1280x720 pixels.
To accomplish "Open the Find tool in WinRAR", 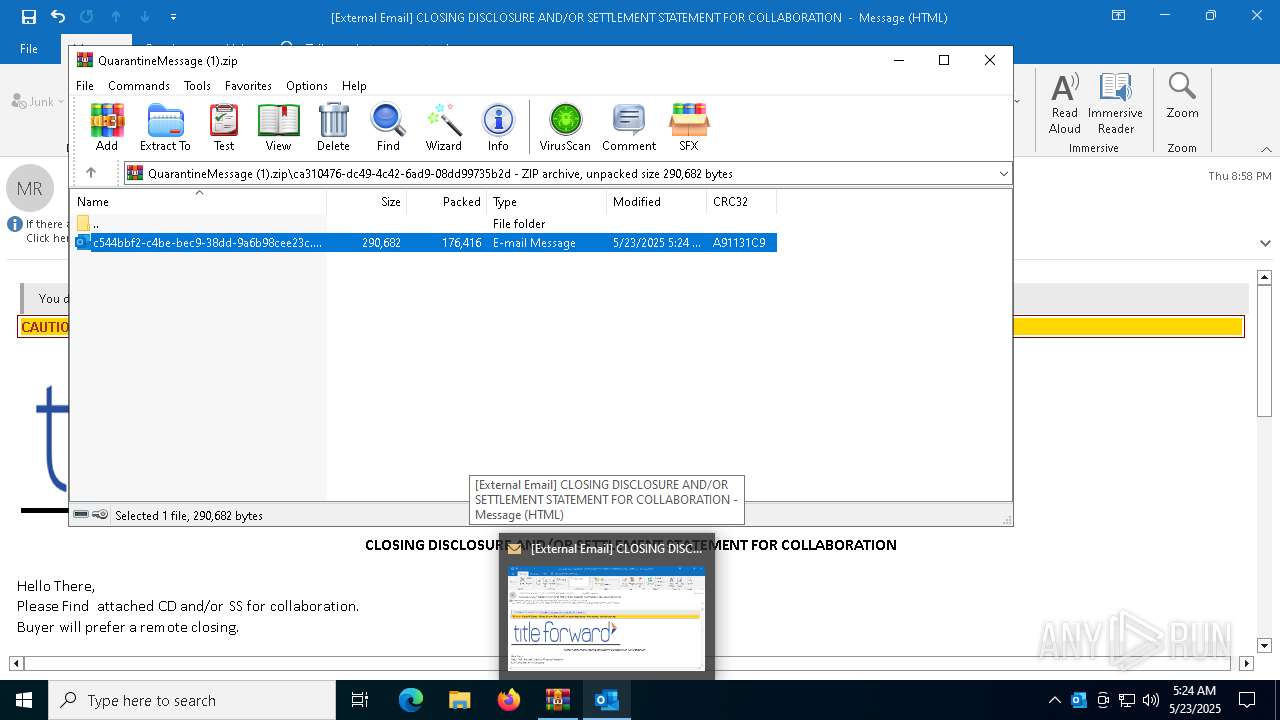I will tap(388, 127).
